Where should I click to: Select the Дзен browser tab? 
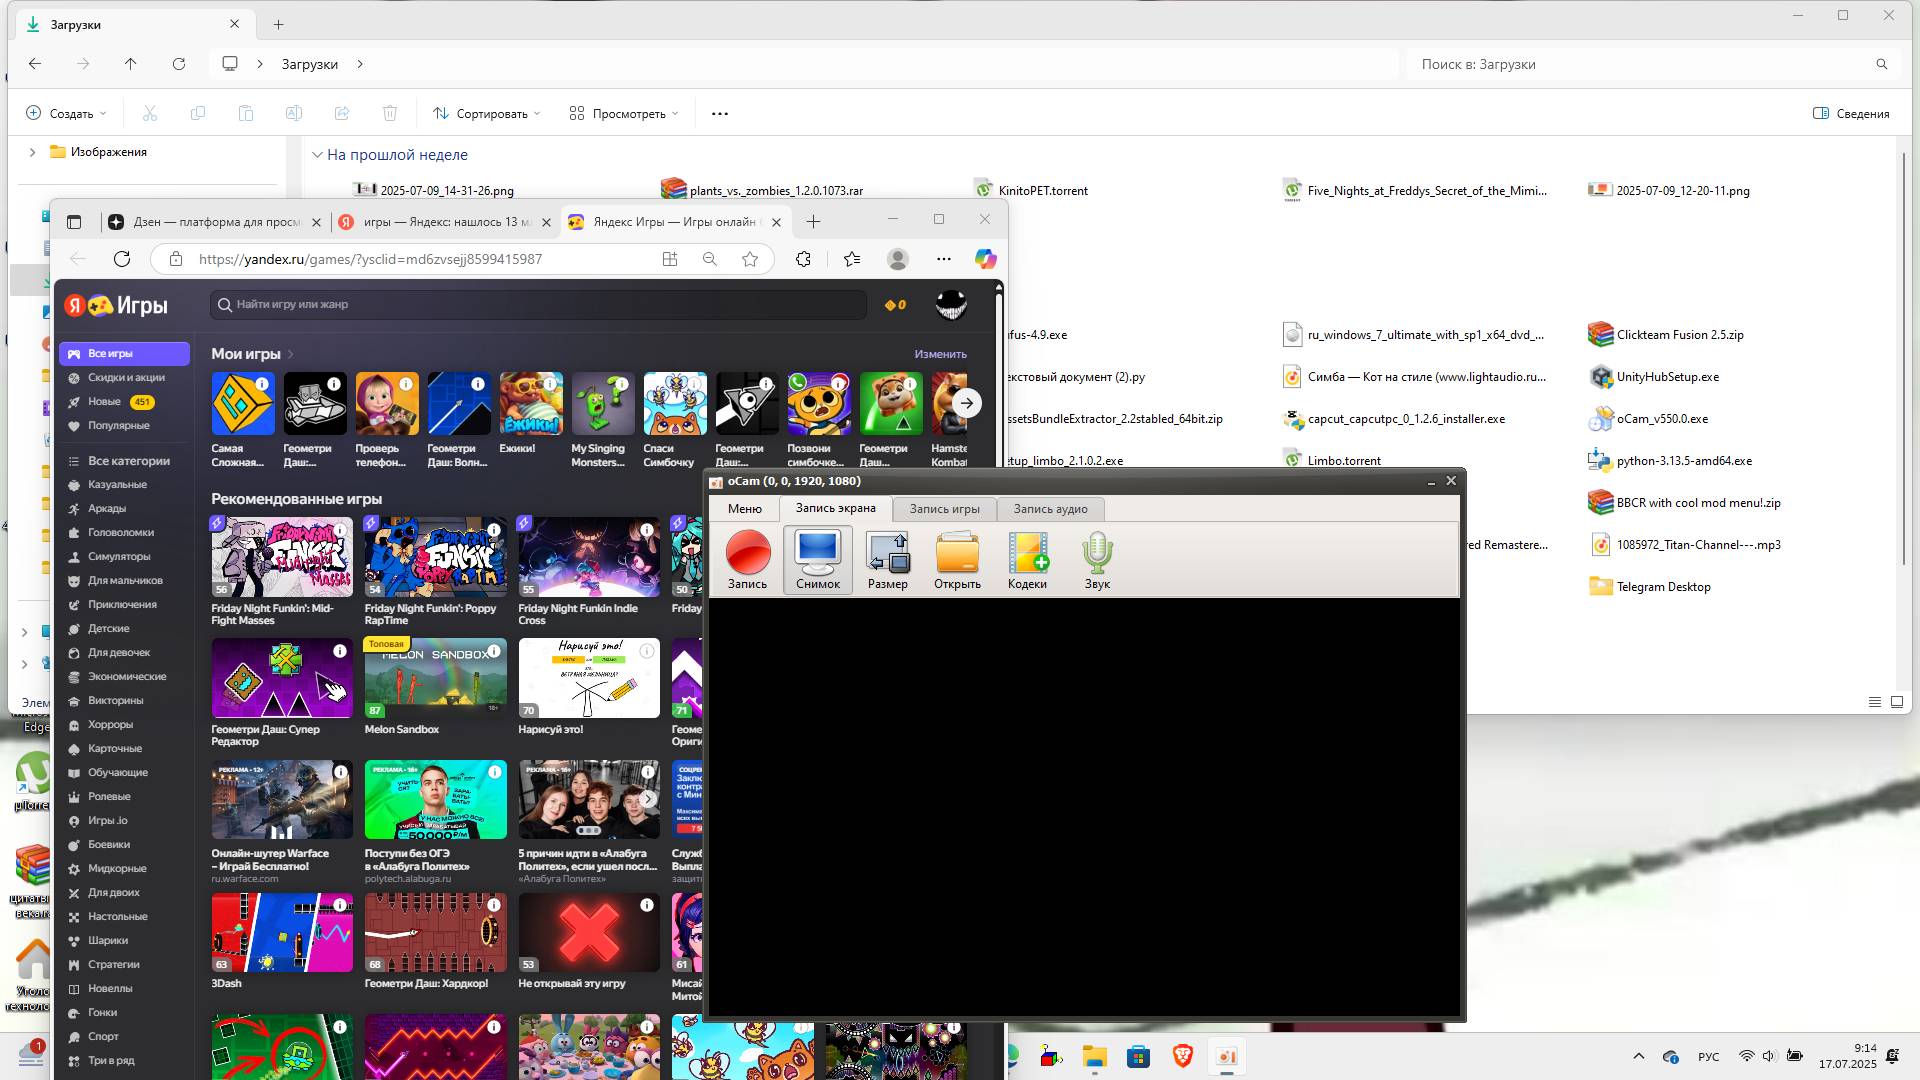point(215,222)
